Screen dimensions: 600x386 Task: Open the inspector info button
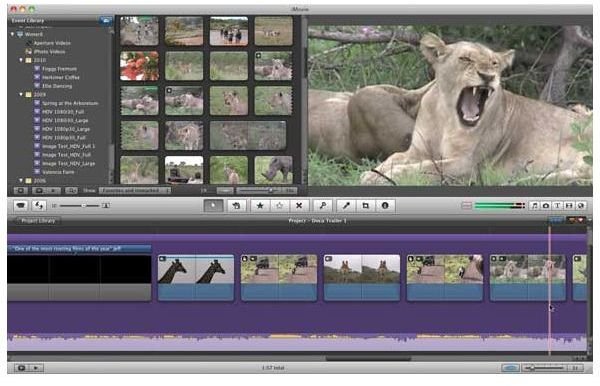coord(385,206)
